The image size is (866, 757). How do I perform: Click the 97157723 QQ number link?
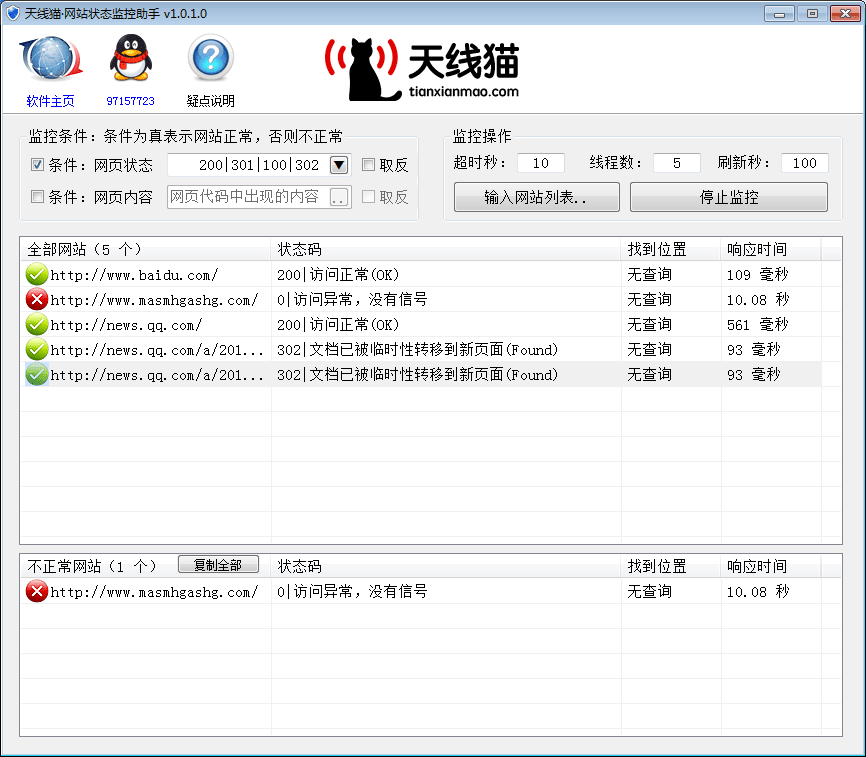130,101
